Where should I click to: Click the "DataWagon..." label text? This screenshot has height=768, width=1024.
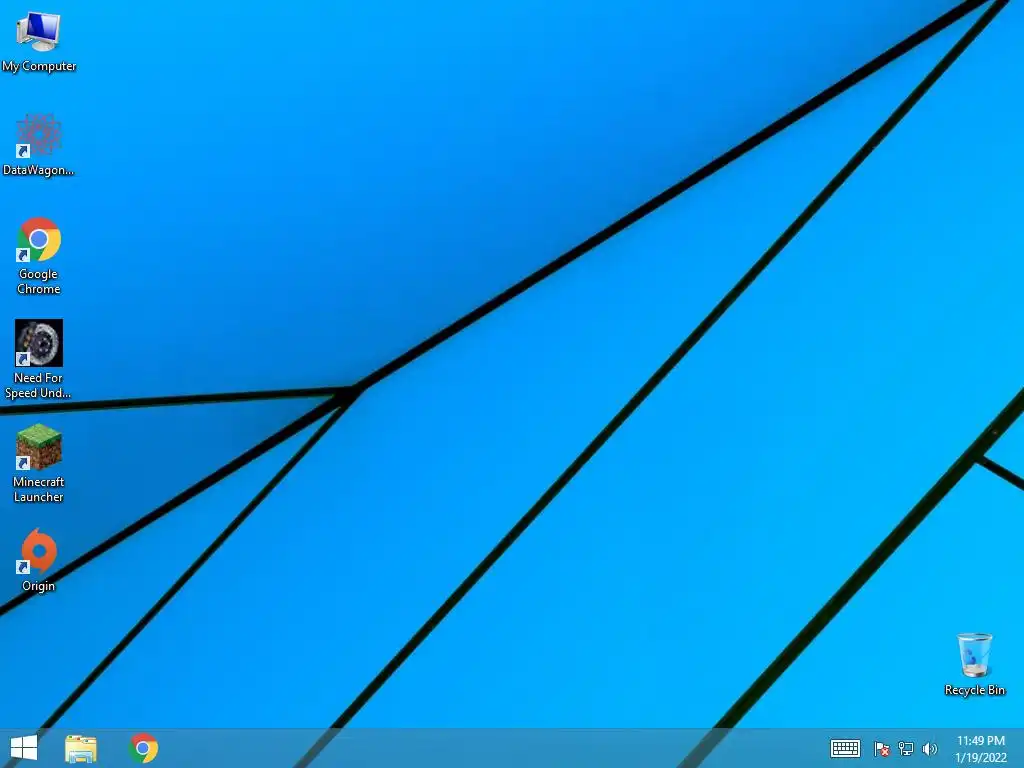(x=39, y=170)
